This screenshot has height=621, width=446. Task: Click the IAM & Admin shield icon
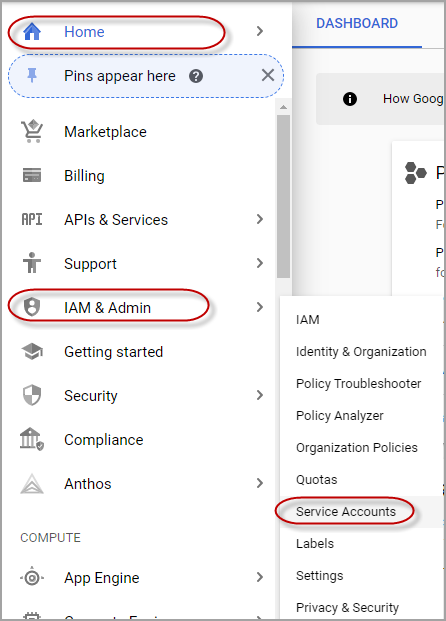click(x=32, y=307)
